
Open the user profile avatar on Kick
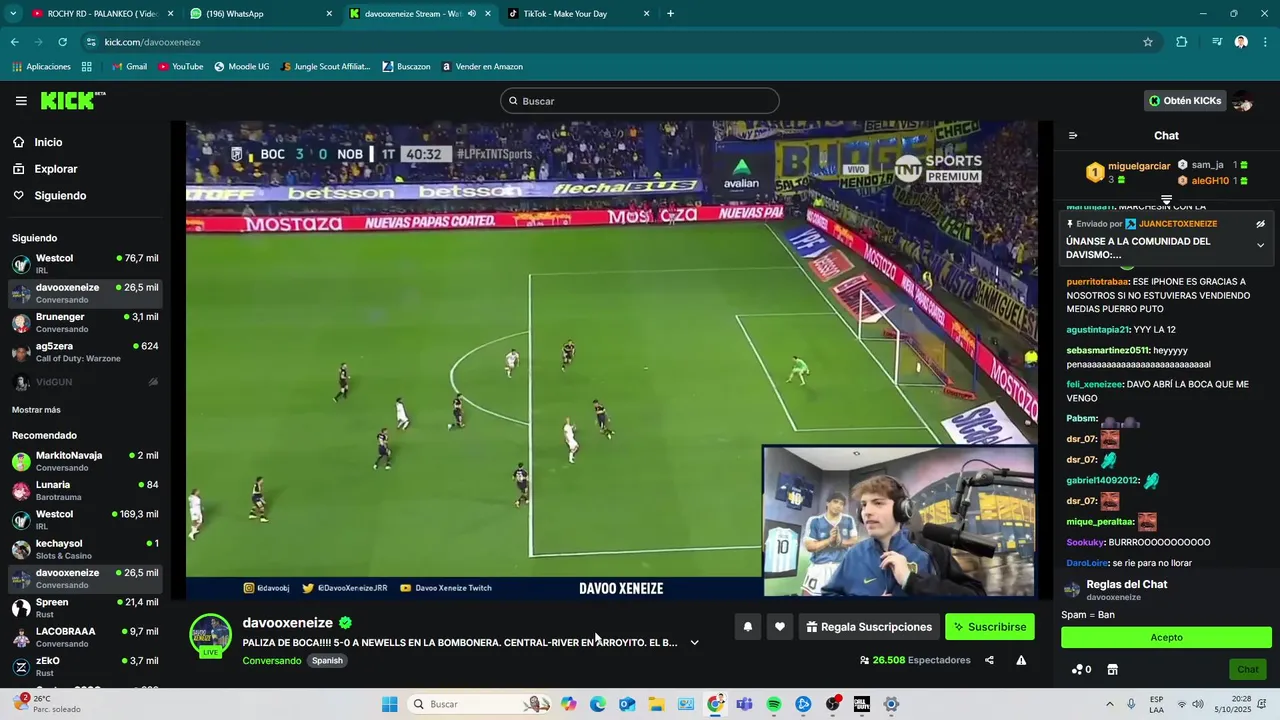[x=1243, y=101]
